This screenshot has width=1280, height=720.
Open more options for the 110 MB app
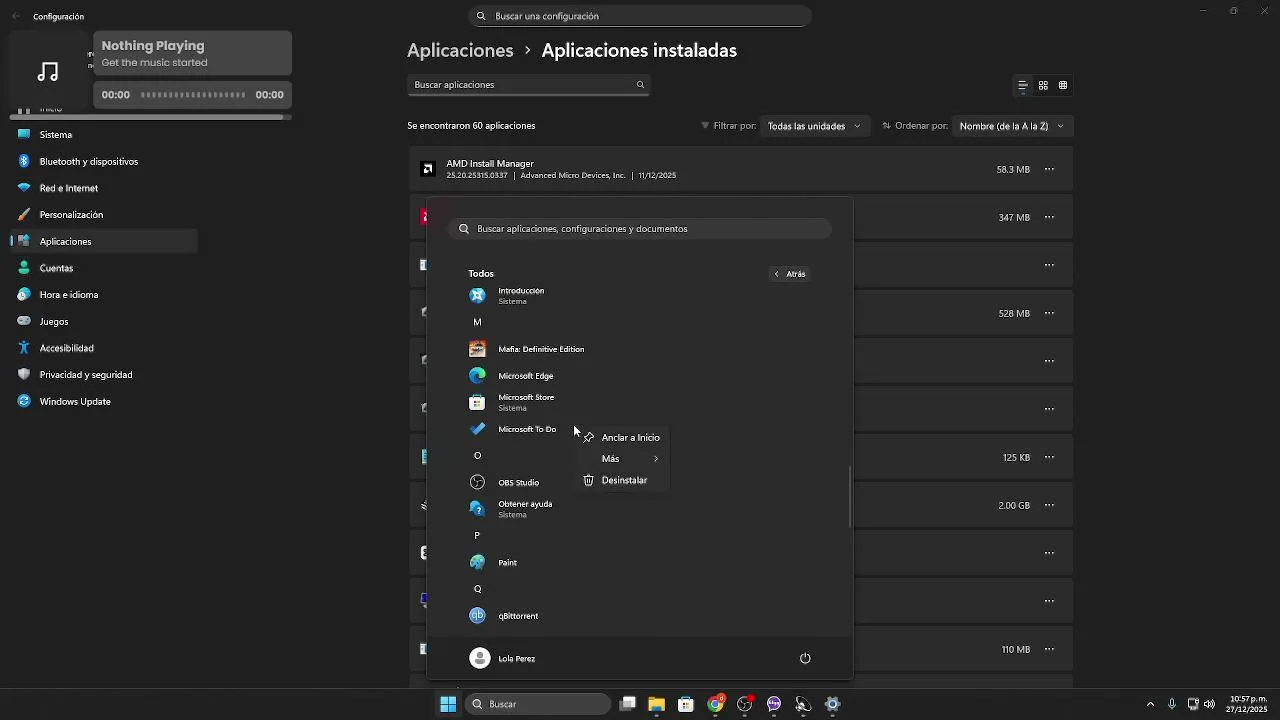1049,649
